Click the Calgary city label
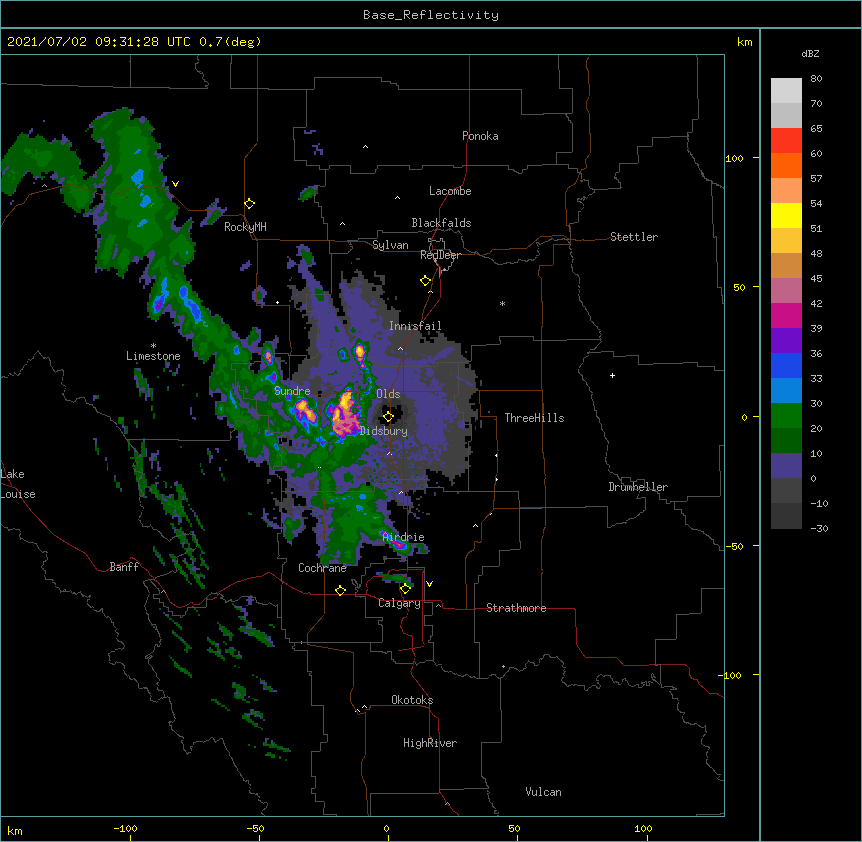 point(399,603)
